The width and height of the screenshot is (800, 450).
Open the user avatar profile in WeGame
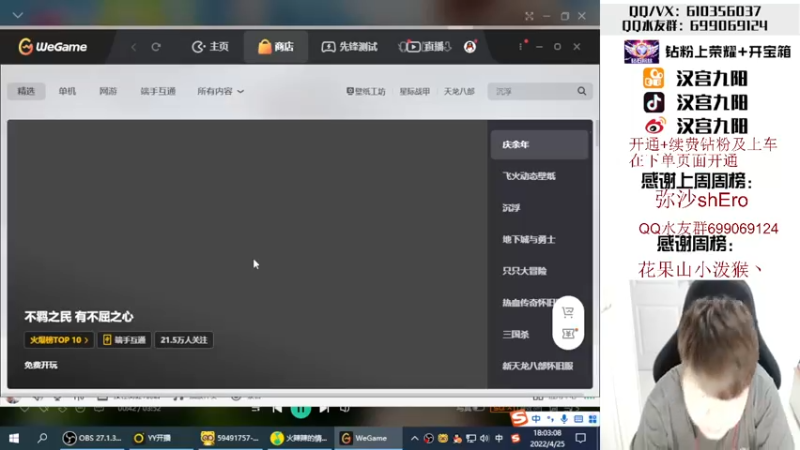click(x=470, y=46)
